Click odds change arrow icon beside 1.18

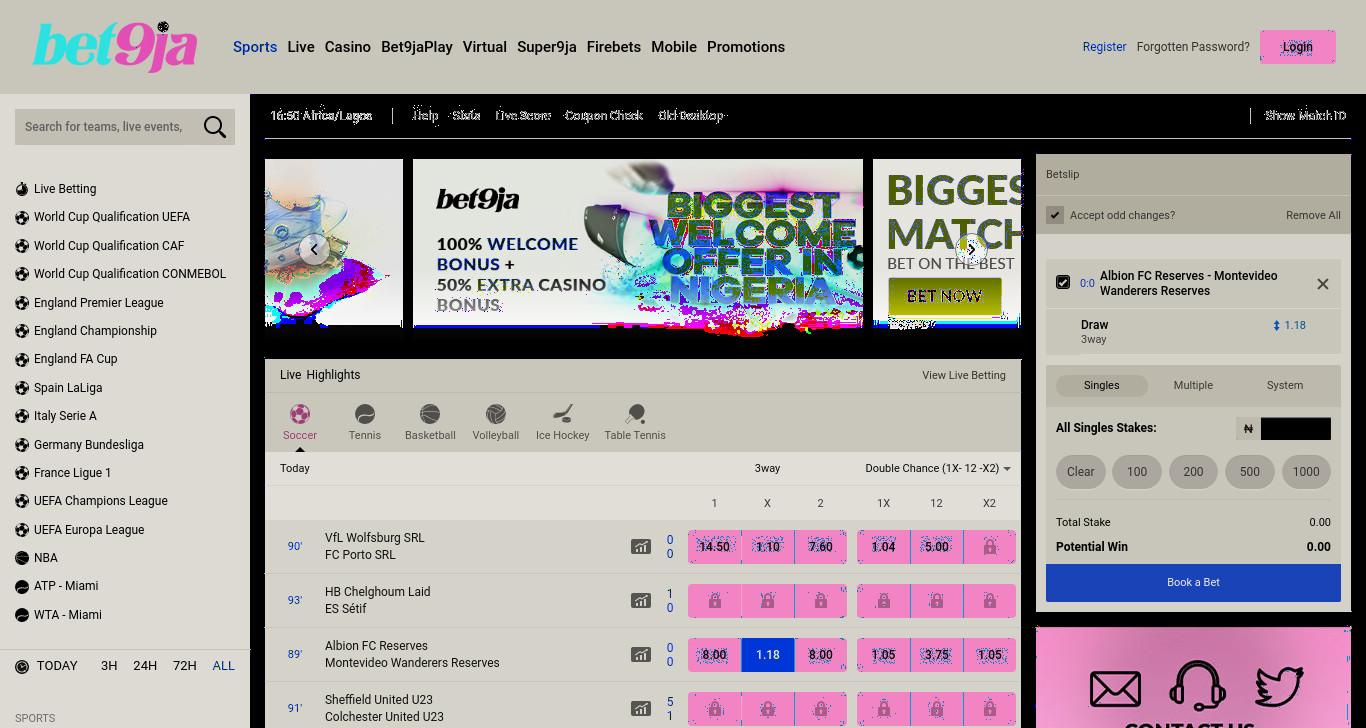1276,326
